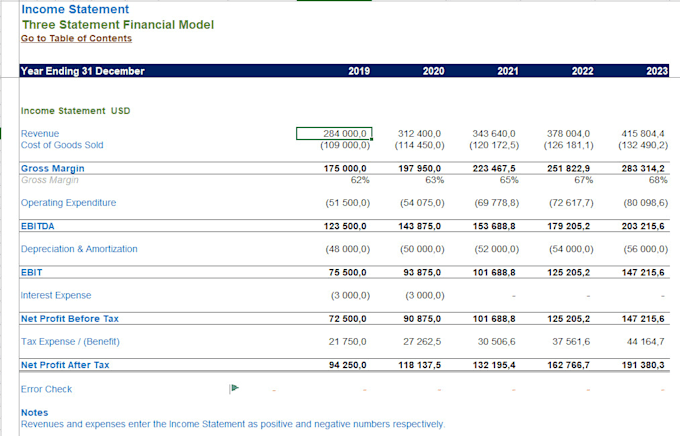Screen dimensions: 680x436
Task: Select 2023 Depreciation value (56 000,0)
Action: (646, 249)
